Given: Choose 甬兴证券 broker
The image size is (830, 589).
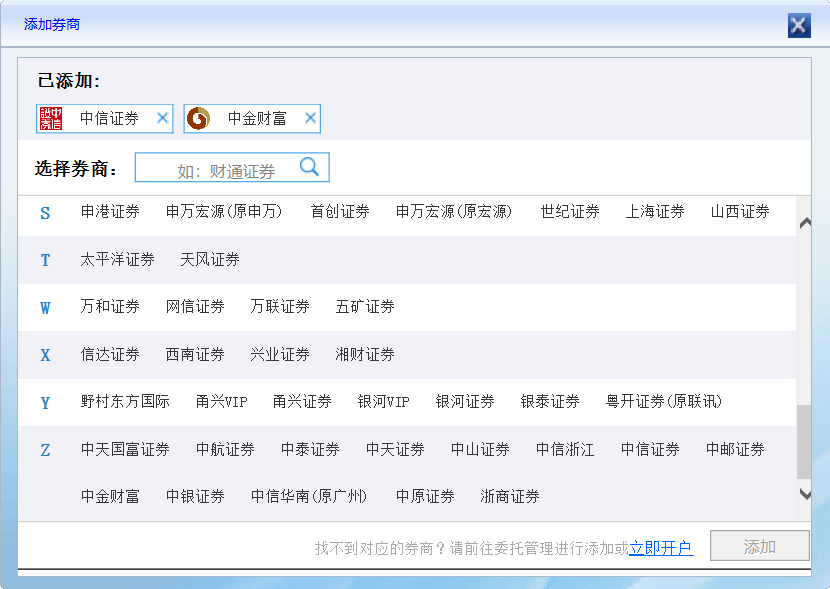Looking at the screenshot, I should [x=302, y=401].
